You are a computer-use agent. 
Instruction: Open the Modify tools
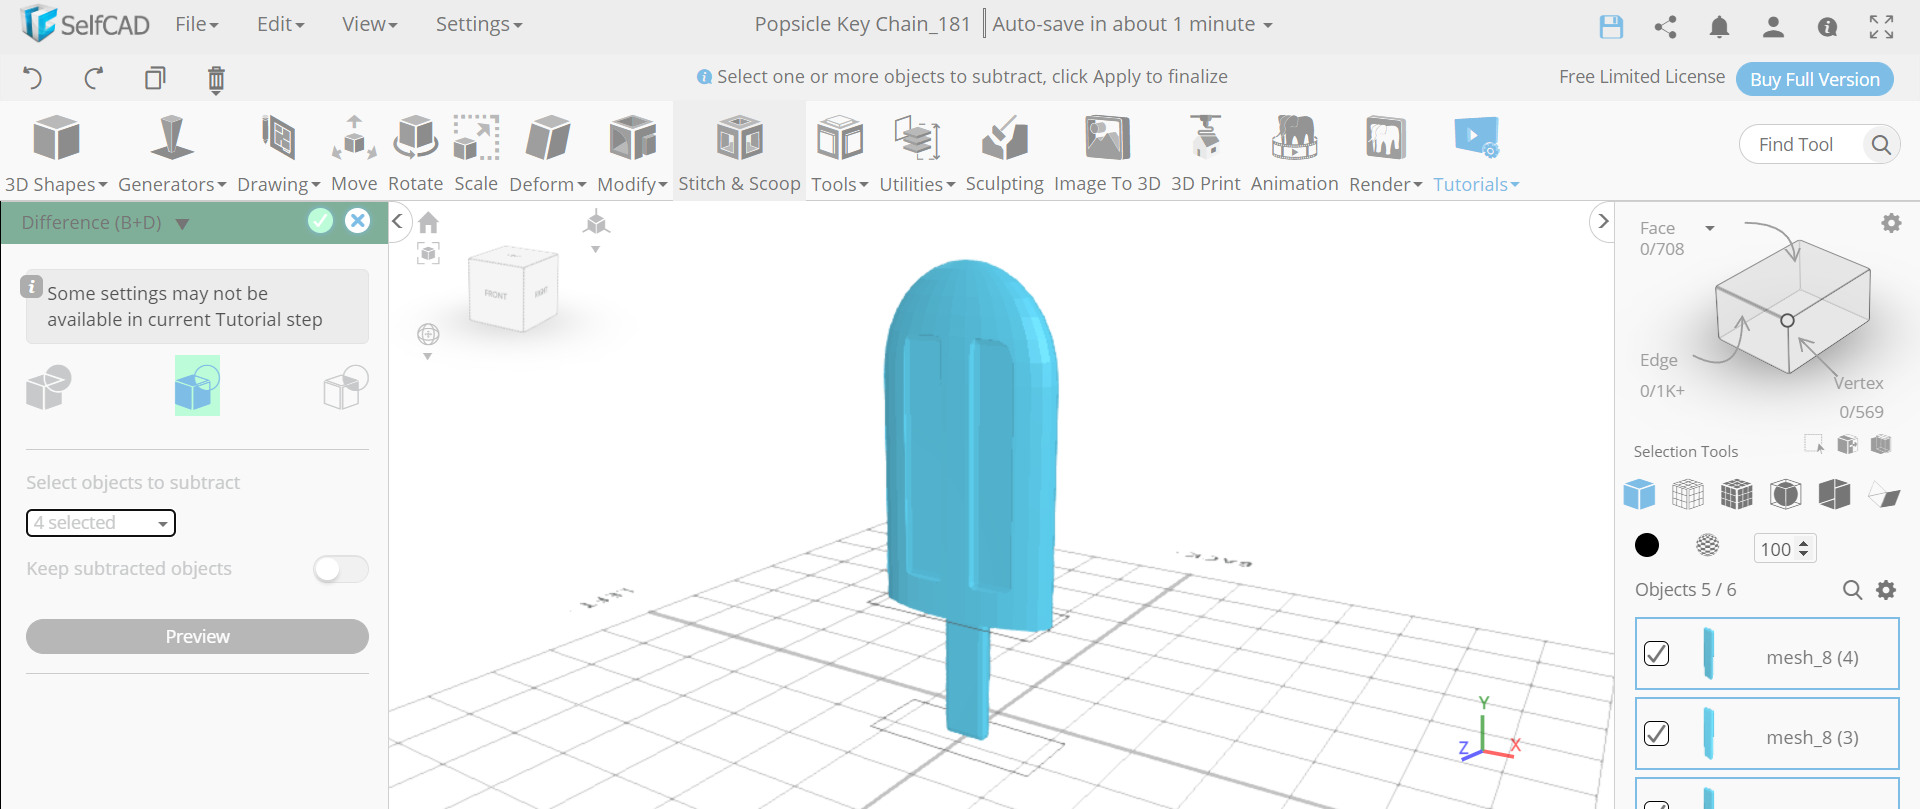[632, 153]
